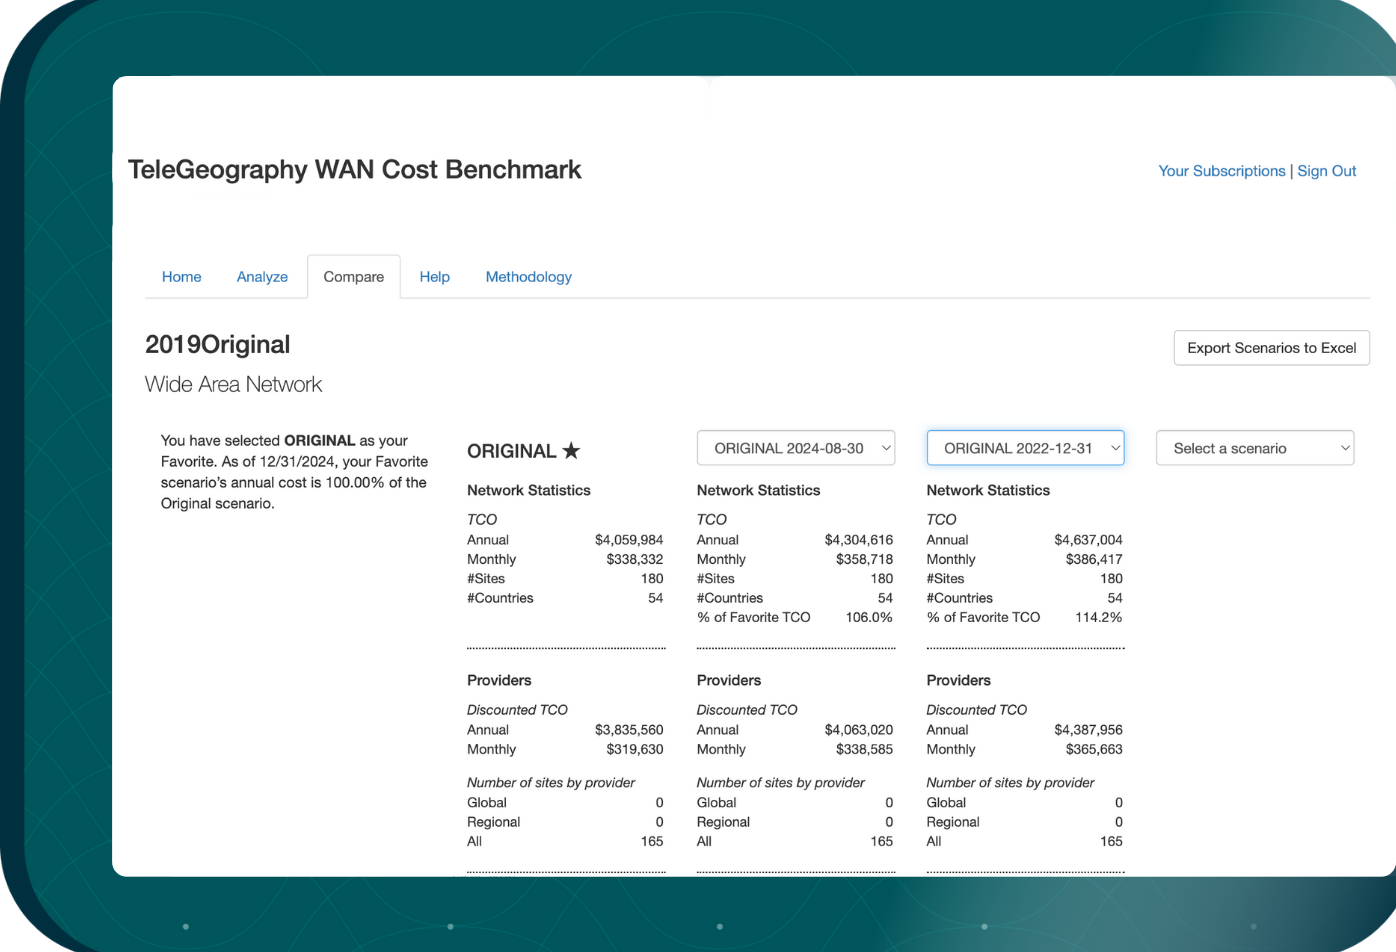Open the Methodology tab

coord(528,276)
